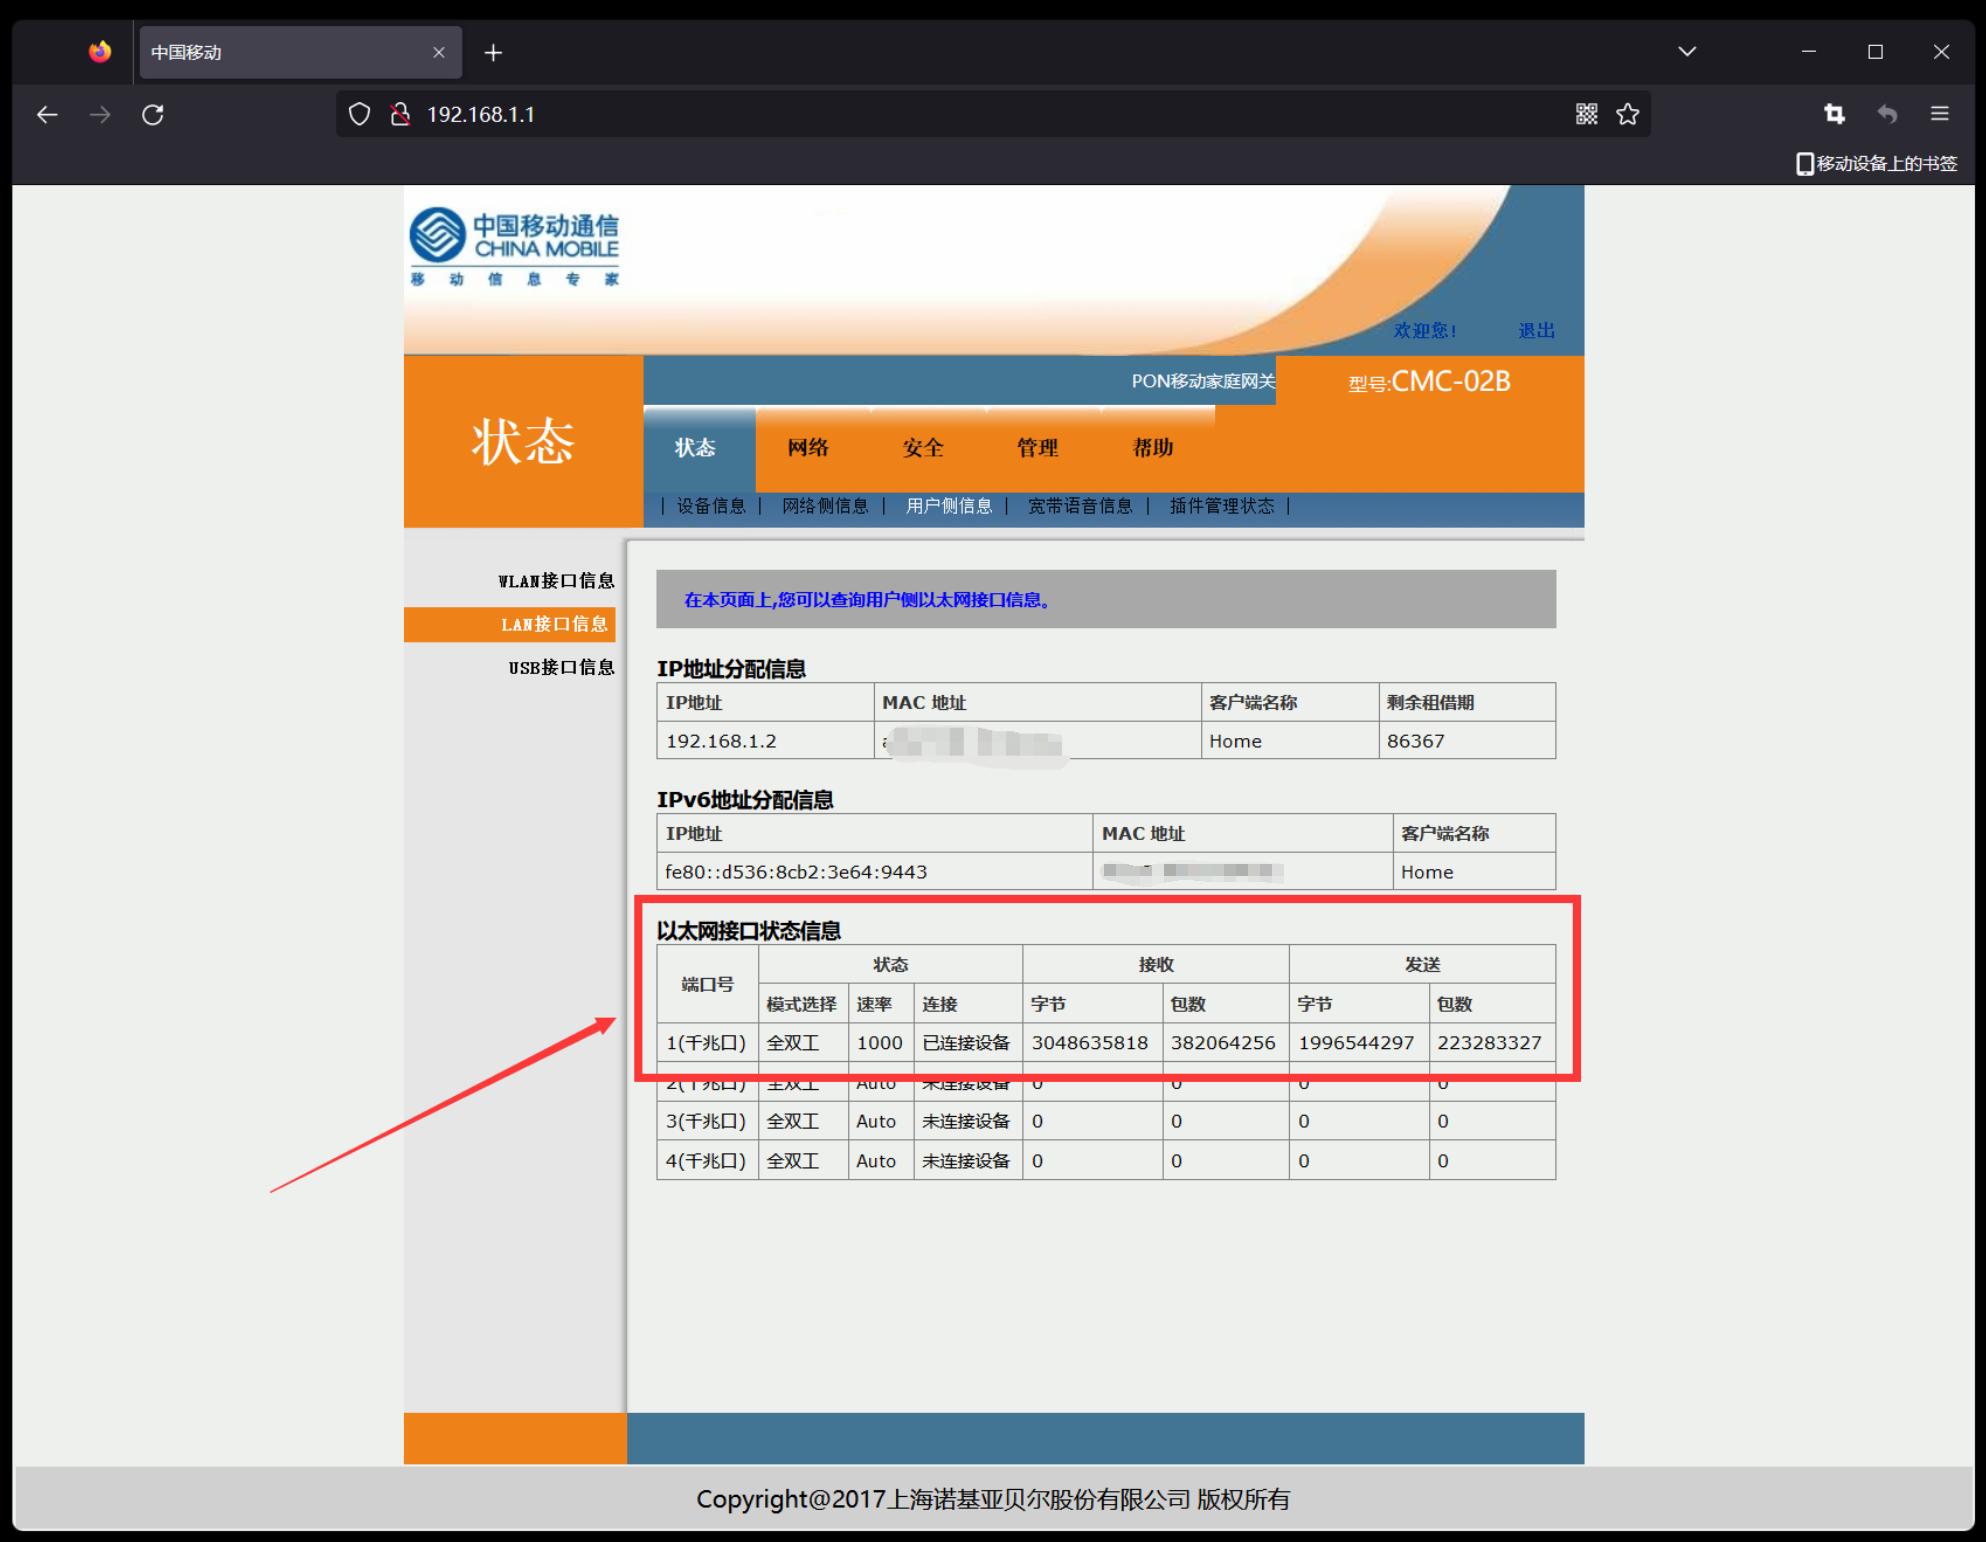Click the browser back arrow
The width and height of the screenshot is (1986, 1542).
[47, 115]
